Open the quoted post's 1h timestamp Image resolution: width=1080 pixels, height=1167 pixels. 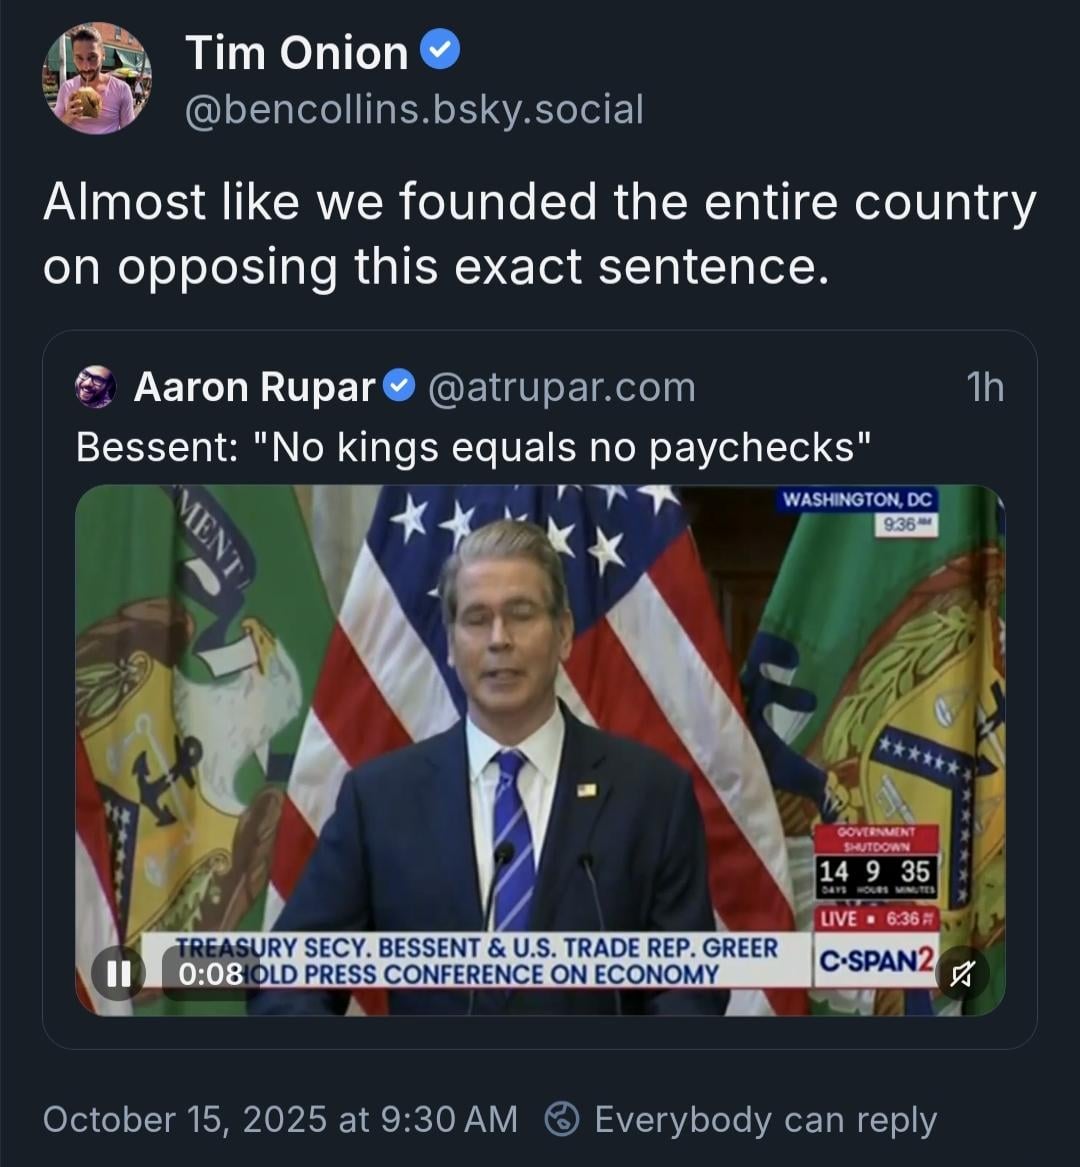click(x=985, y=387)
